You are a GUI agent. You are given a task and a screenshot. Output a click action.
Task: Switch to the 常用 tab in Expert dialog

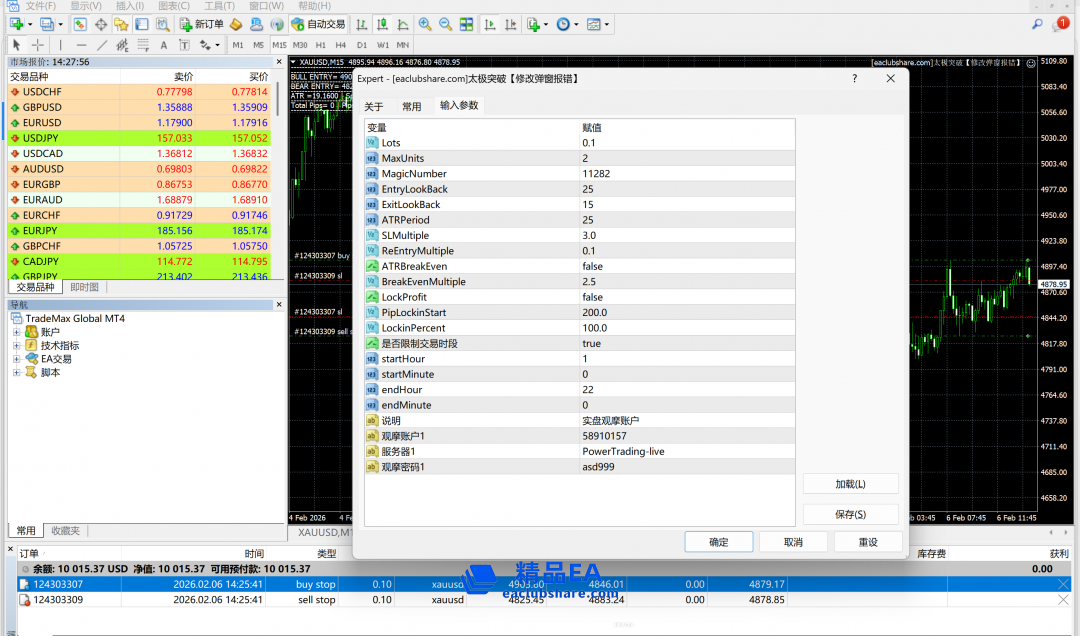[411, 106]
